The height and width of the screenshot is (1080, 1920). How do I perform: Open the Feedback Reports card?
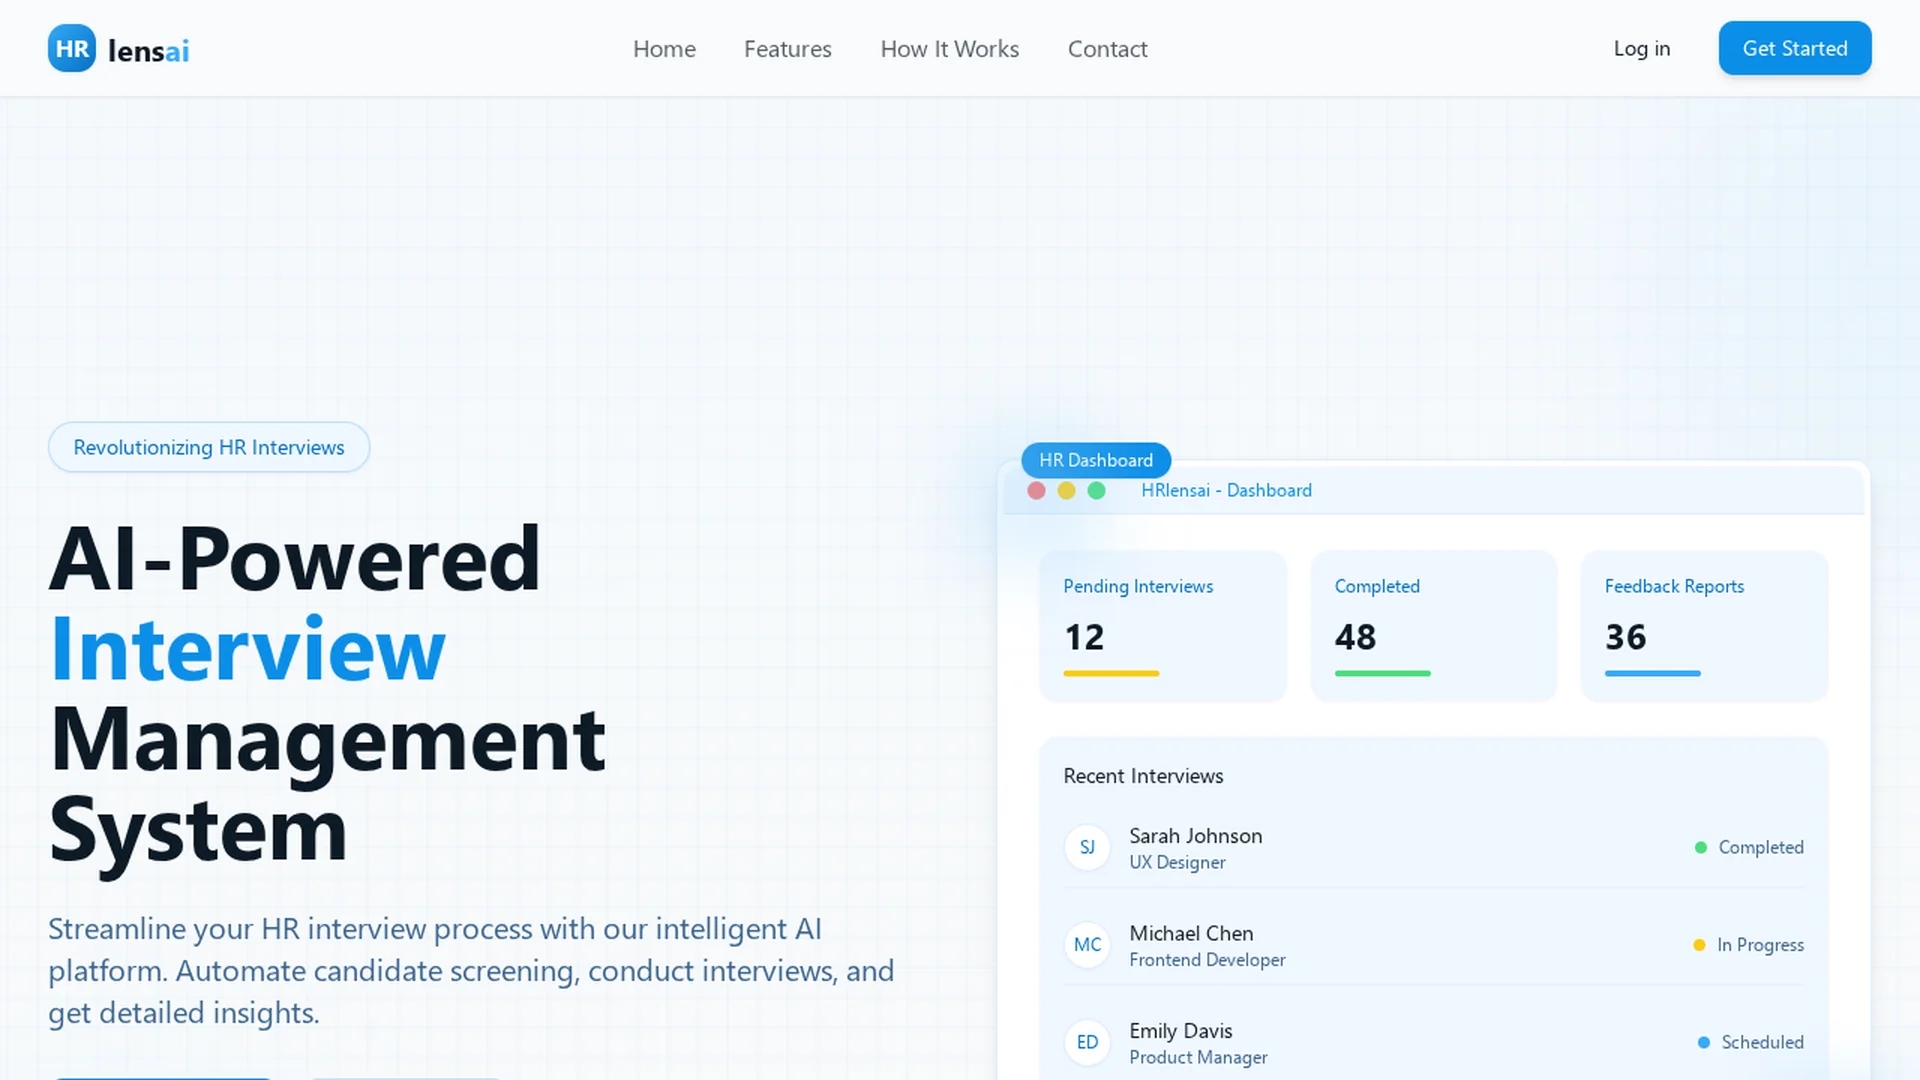pyautogui.click(x=1704, y=626)
